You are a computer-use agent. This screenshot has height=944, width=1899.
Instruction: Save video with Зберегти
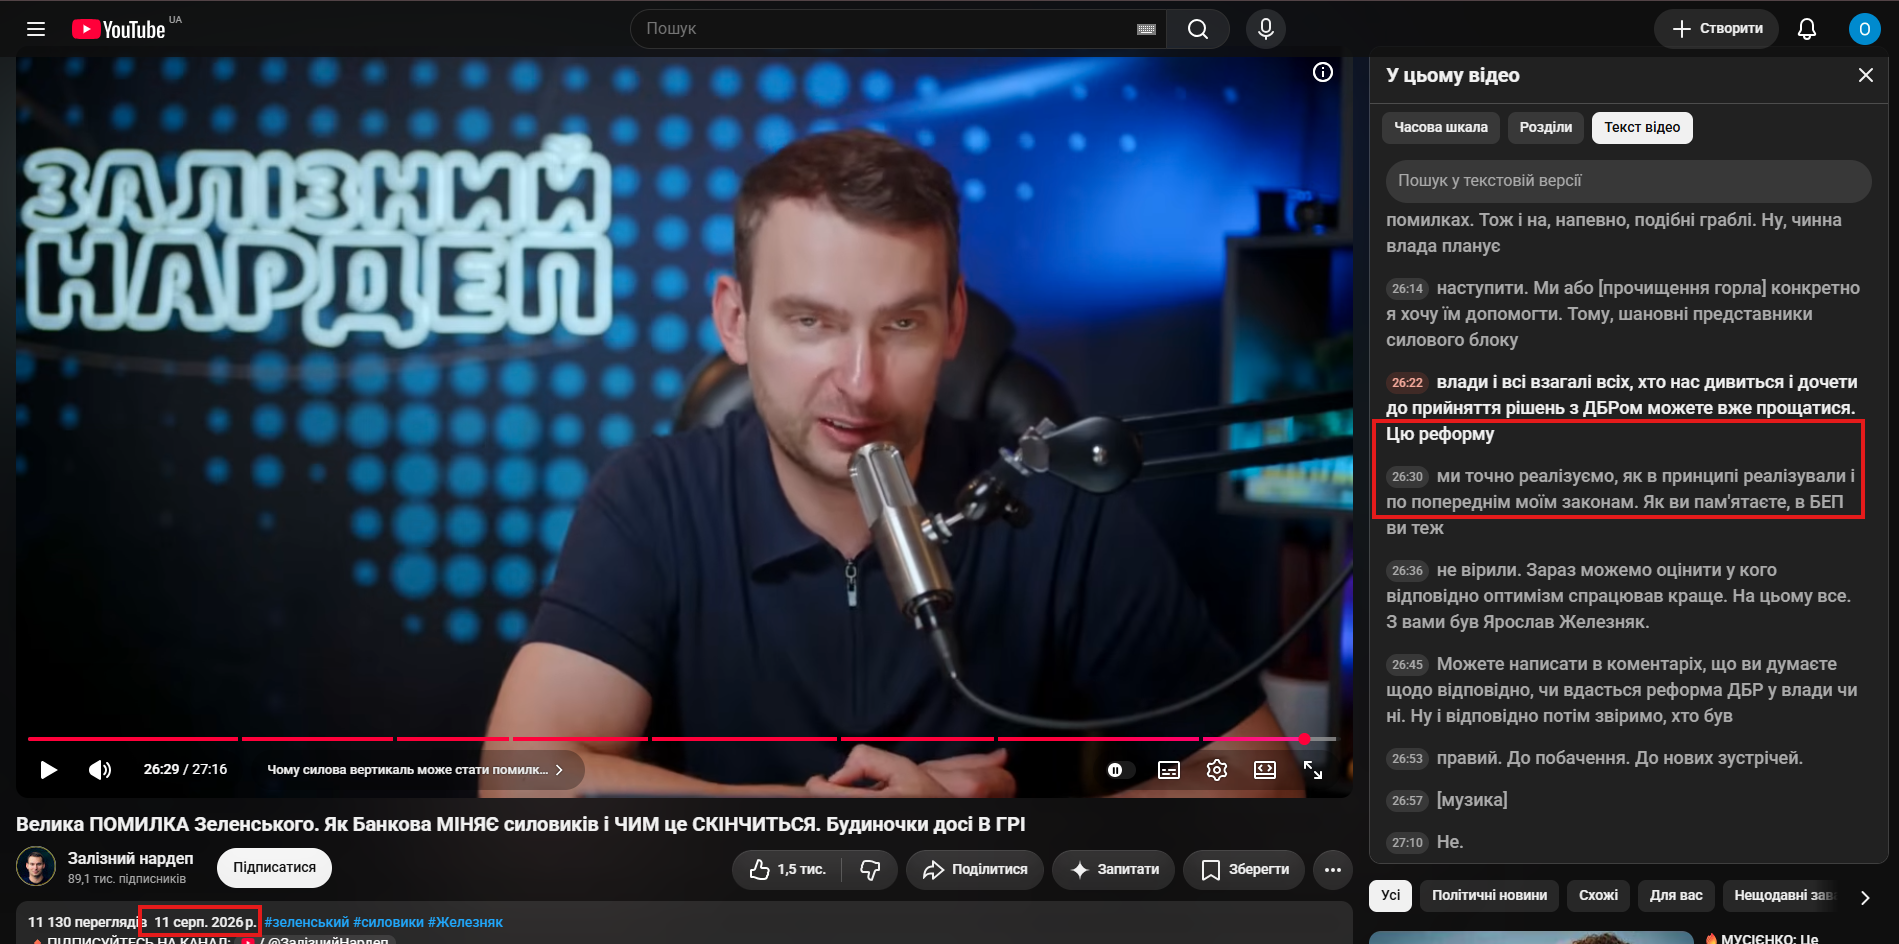click(1244, 870)
